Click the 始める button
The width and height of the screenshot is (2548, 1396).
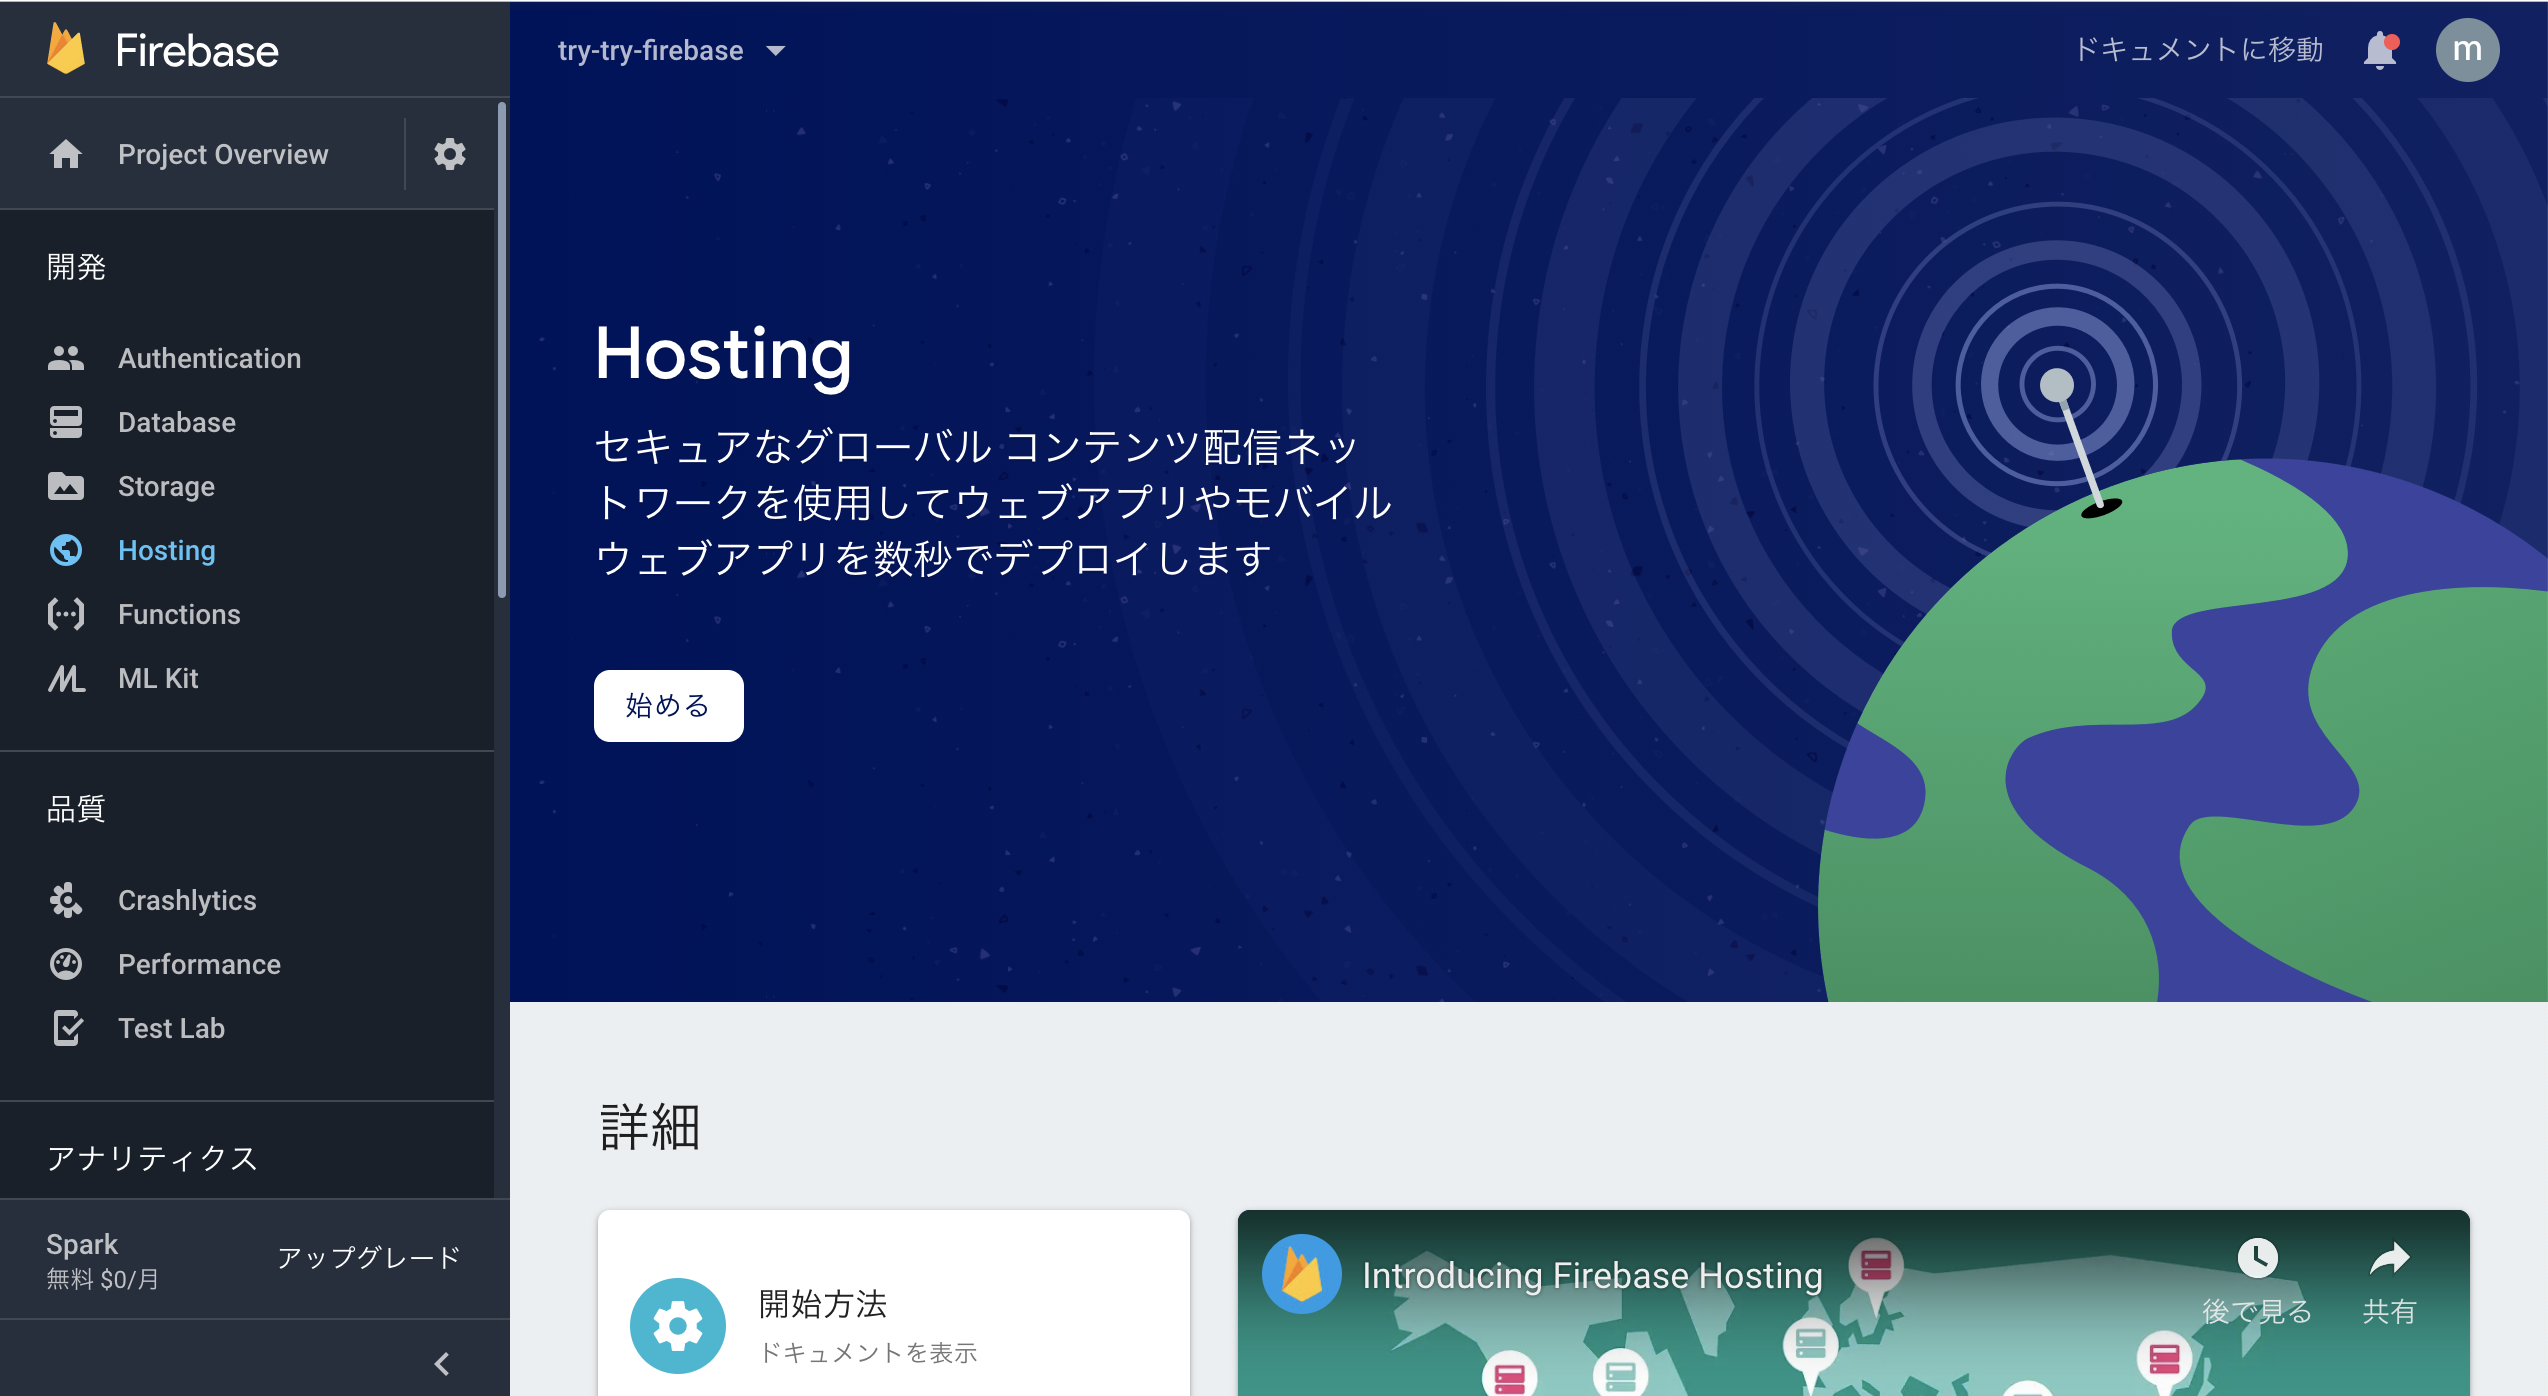coord(667,705)
